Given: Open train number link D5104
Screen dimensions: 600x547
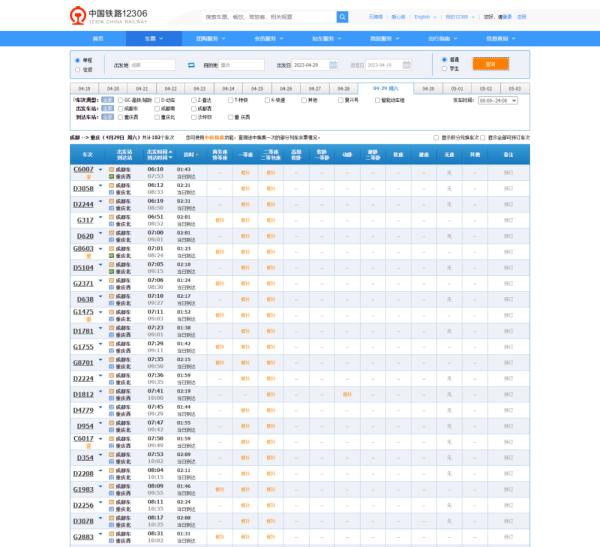Looking at the screenshot, I should coord(84,267).
